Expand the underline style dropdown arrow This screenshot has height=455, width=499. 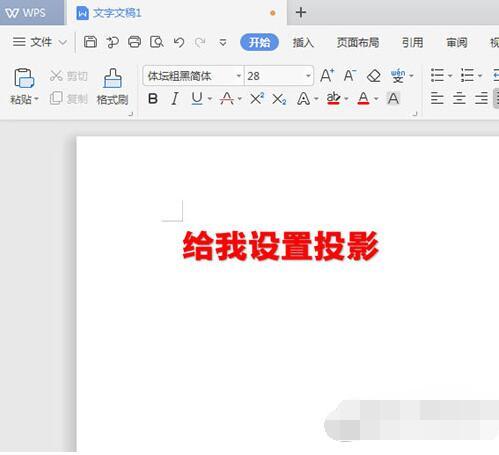click(x=210, y=99)
